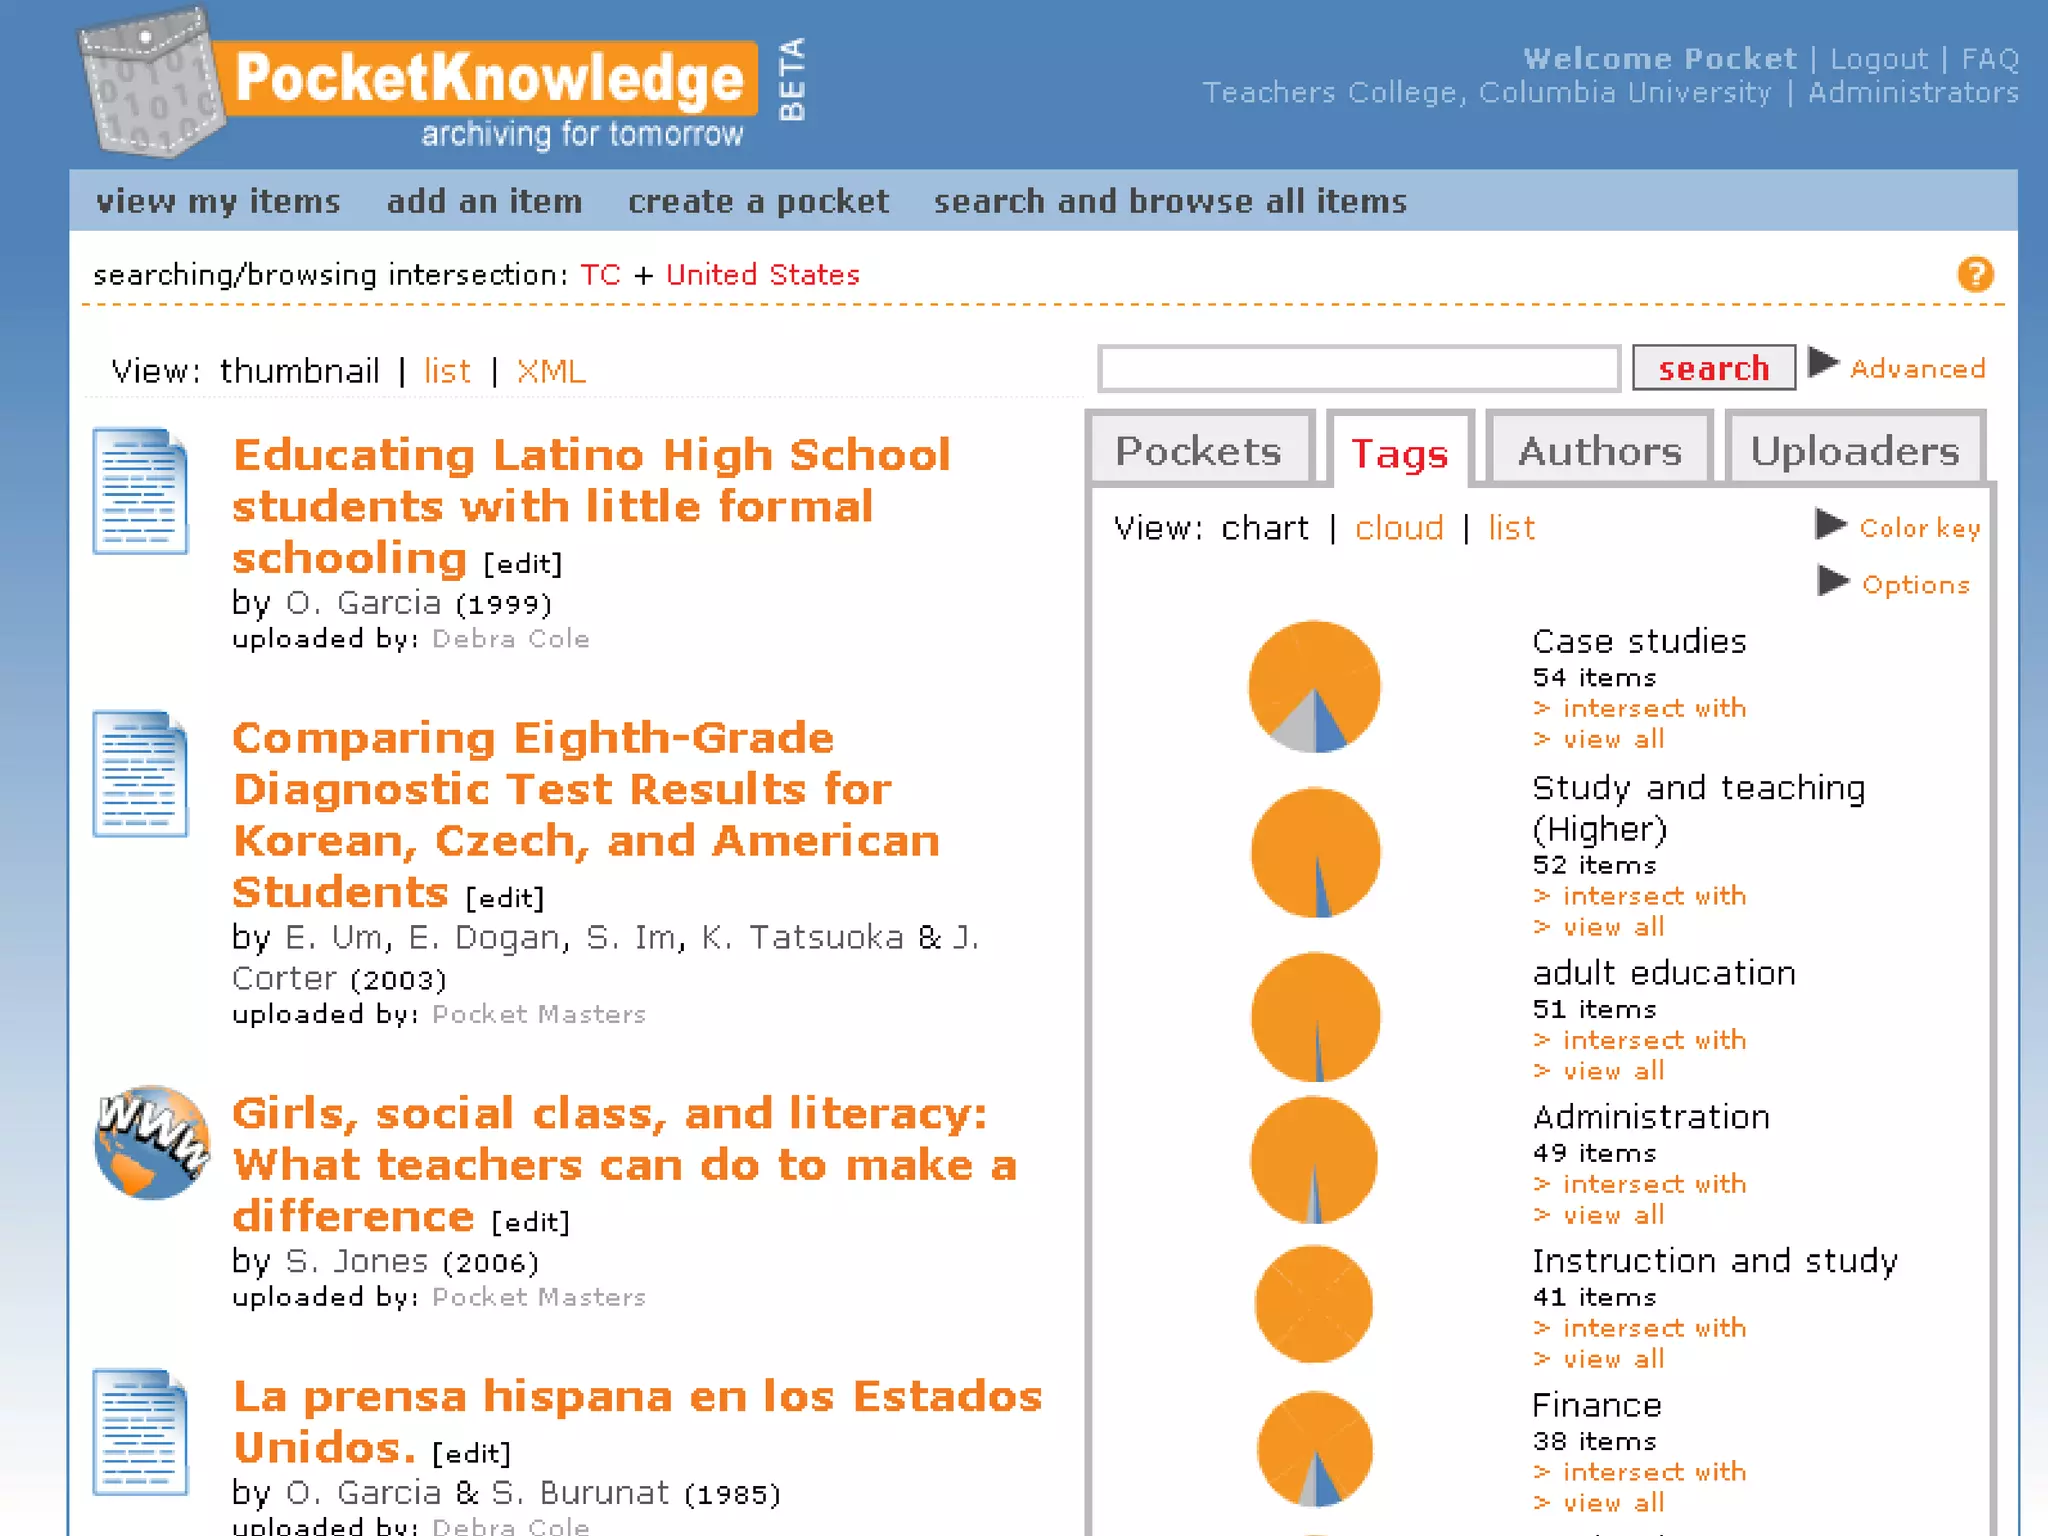Switch to the Authors tab
This screenshot has width=2048, height=1536.
tap(1599, 451)
